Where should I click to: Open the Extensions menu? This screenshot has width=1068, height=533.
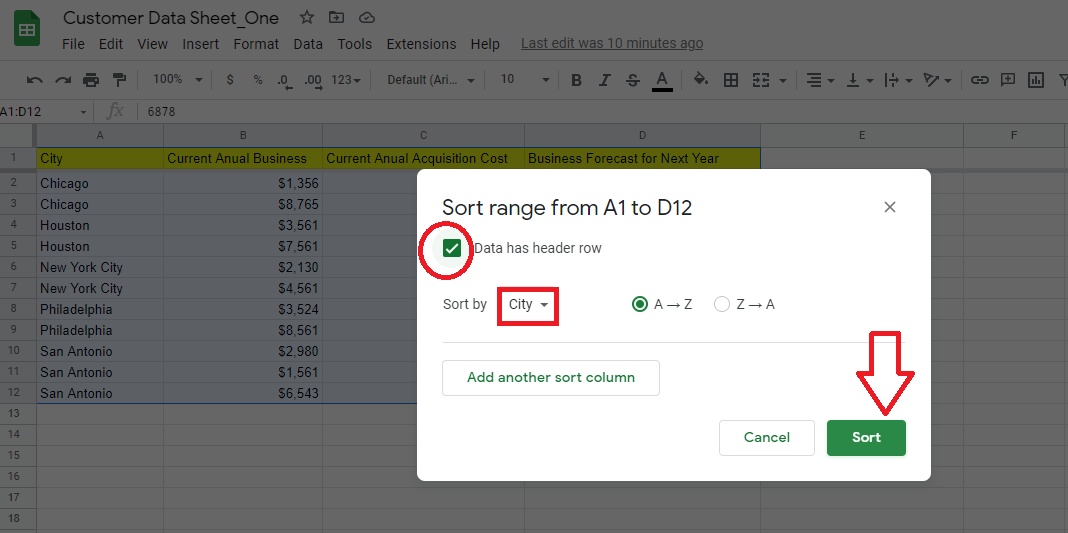(x=421, y=44)
